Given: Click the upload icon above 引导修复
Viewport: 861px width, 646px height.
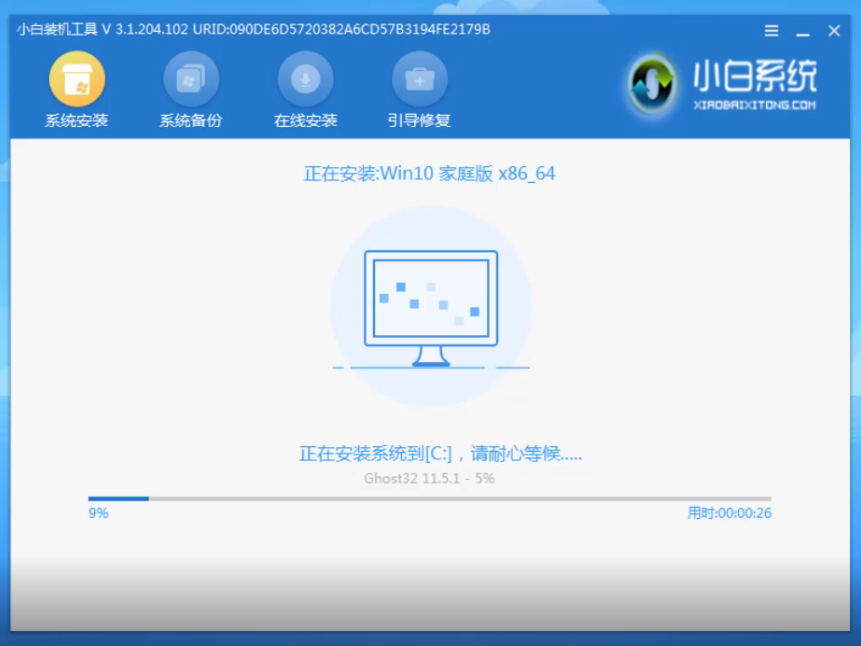Looking at the screenshot, I should pyautogui.click(x=419, y=78).
